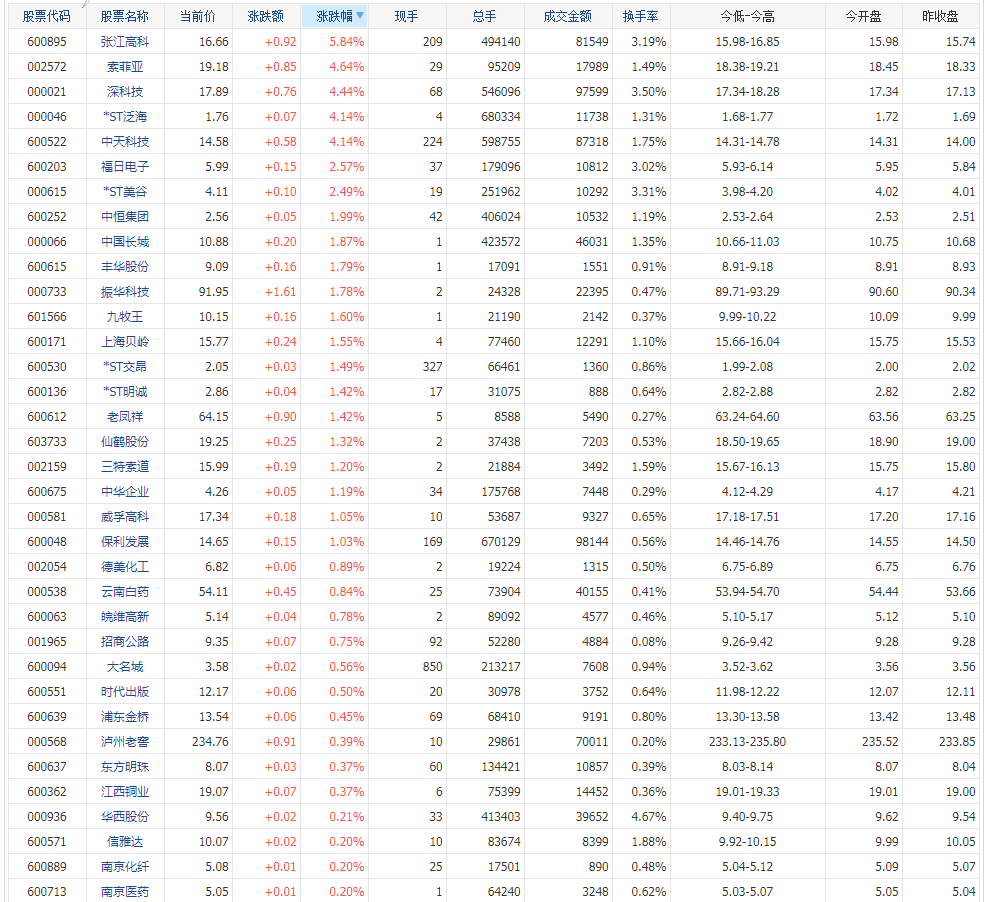Click stock code 600713 in last row
This screenshot has width=984, height=902.
tap(47, 892)
